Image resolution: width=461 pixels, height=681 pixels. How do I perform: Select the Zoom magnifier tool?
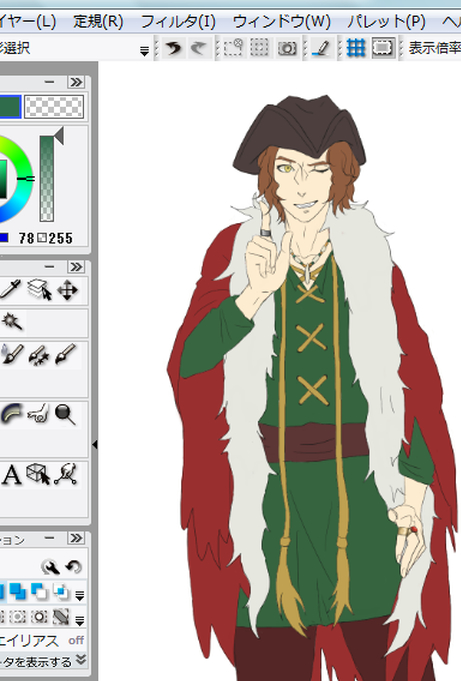[65, 414]
